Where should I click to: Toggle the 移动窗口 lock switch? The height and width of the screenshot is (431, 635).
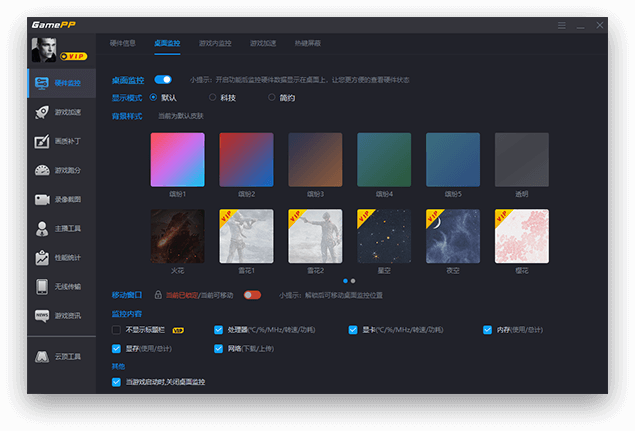(x=252, y=295)
